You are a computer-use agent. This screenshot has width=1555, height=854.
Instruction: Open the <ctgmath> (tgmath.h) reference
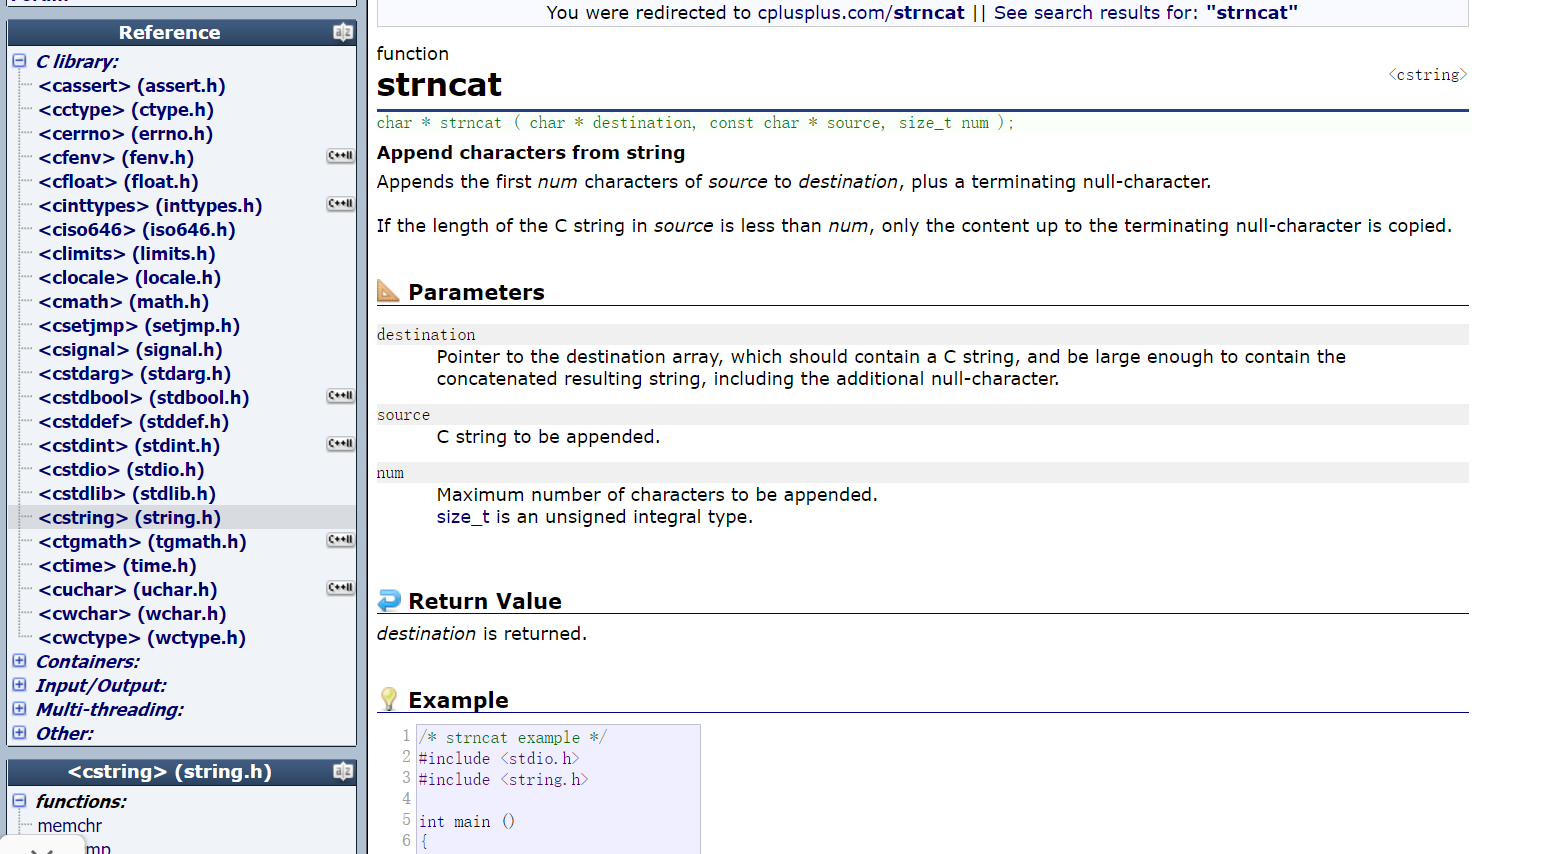click(142, 542)
